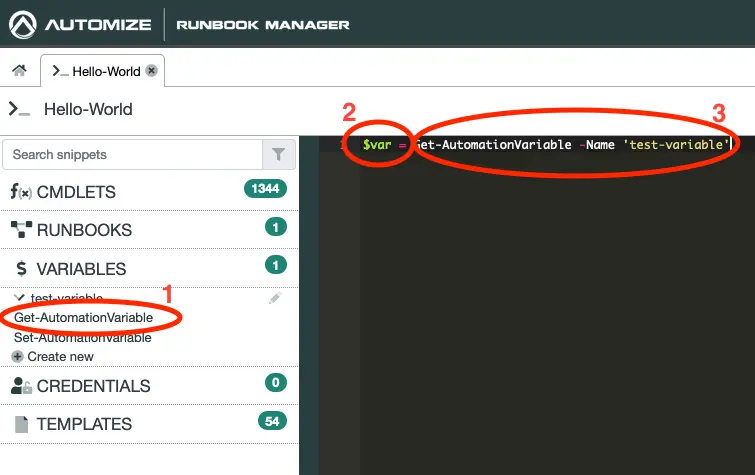
Task: Click the VARIABLES dollar icon
Action: [21, 268]
